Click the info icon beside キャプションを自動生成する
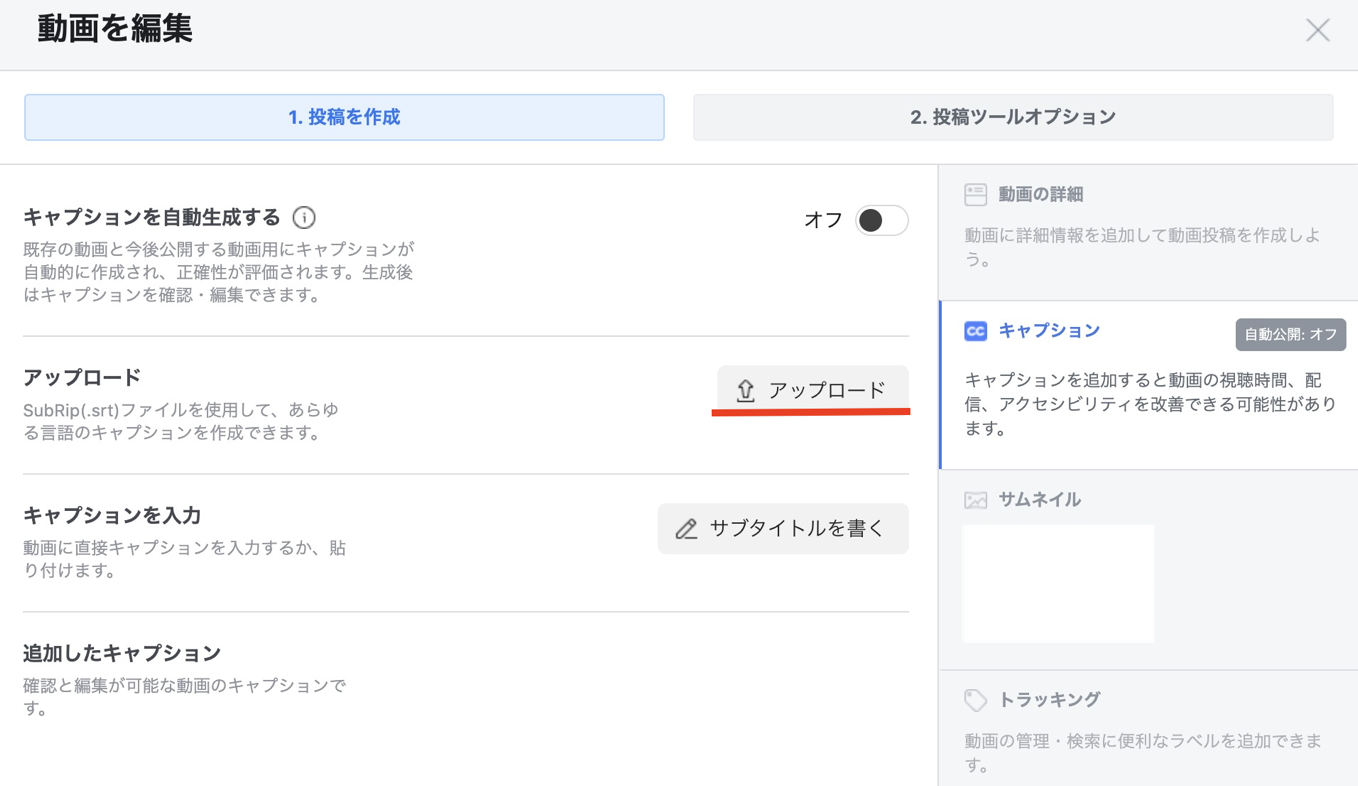The height and width of the screenshot is (786, 1358). pos(304,217)
